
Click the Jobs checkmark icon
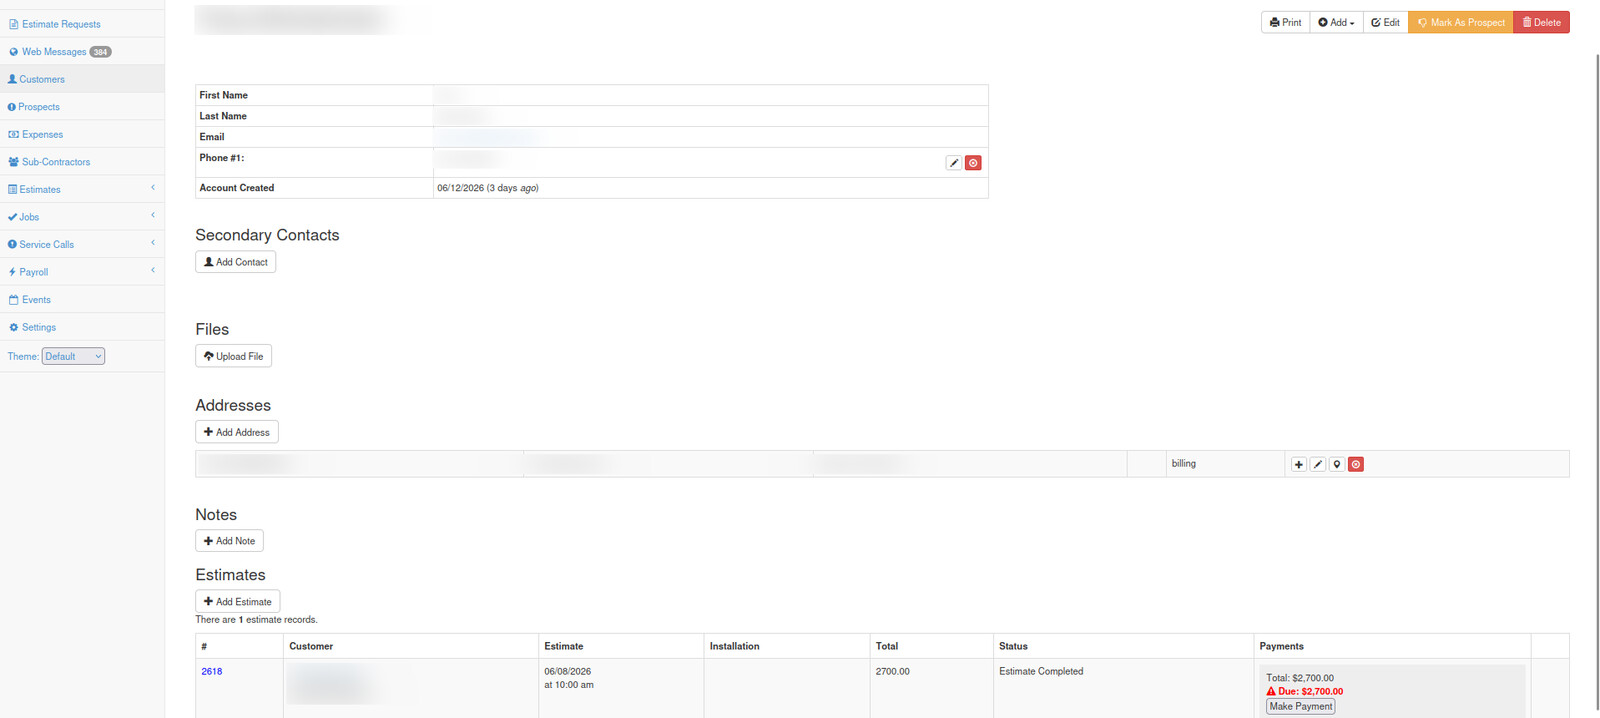tap(12, 217)
